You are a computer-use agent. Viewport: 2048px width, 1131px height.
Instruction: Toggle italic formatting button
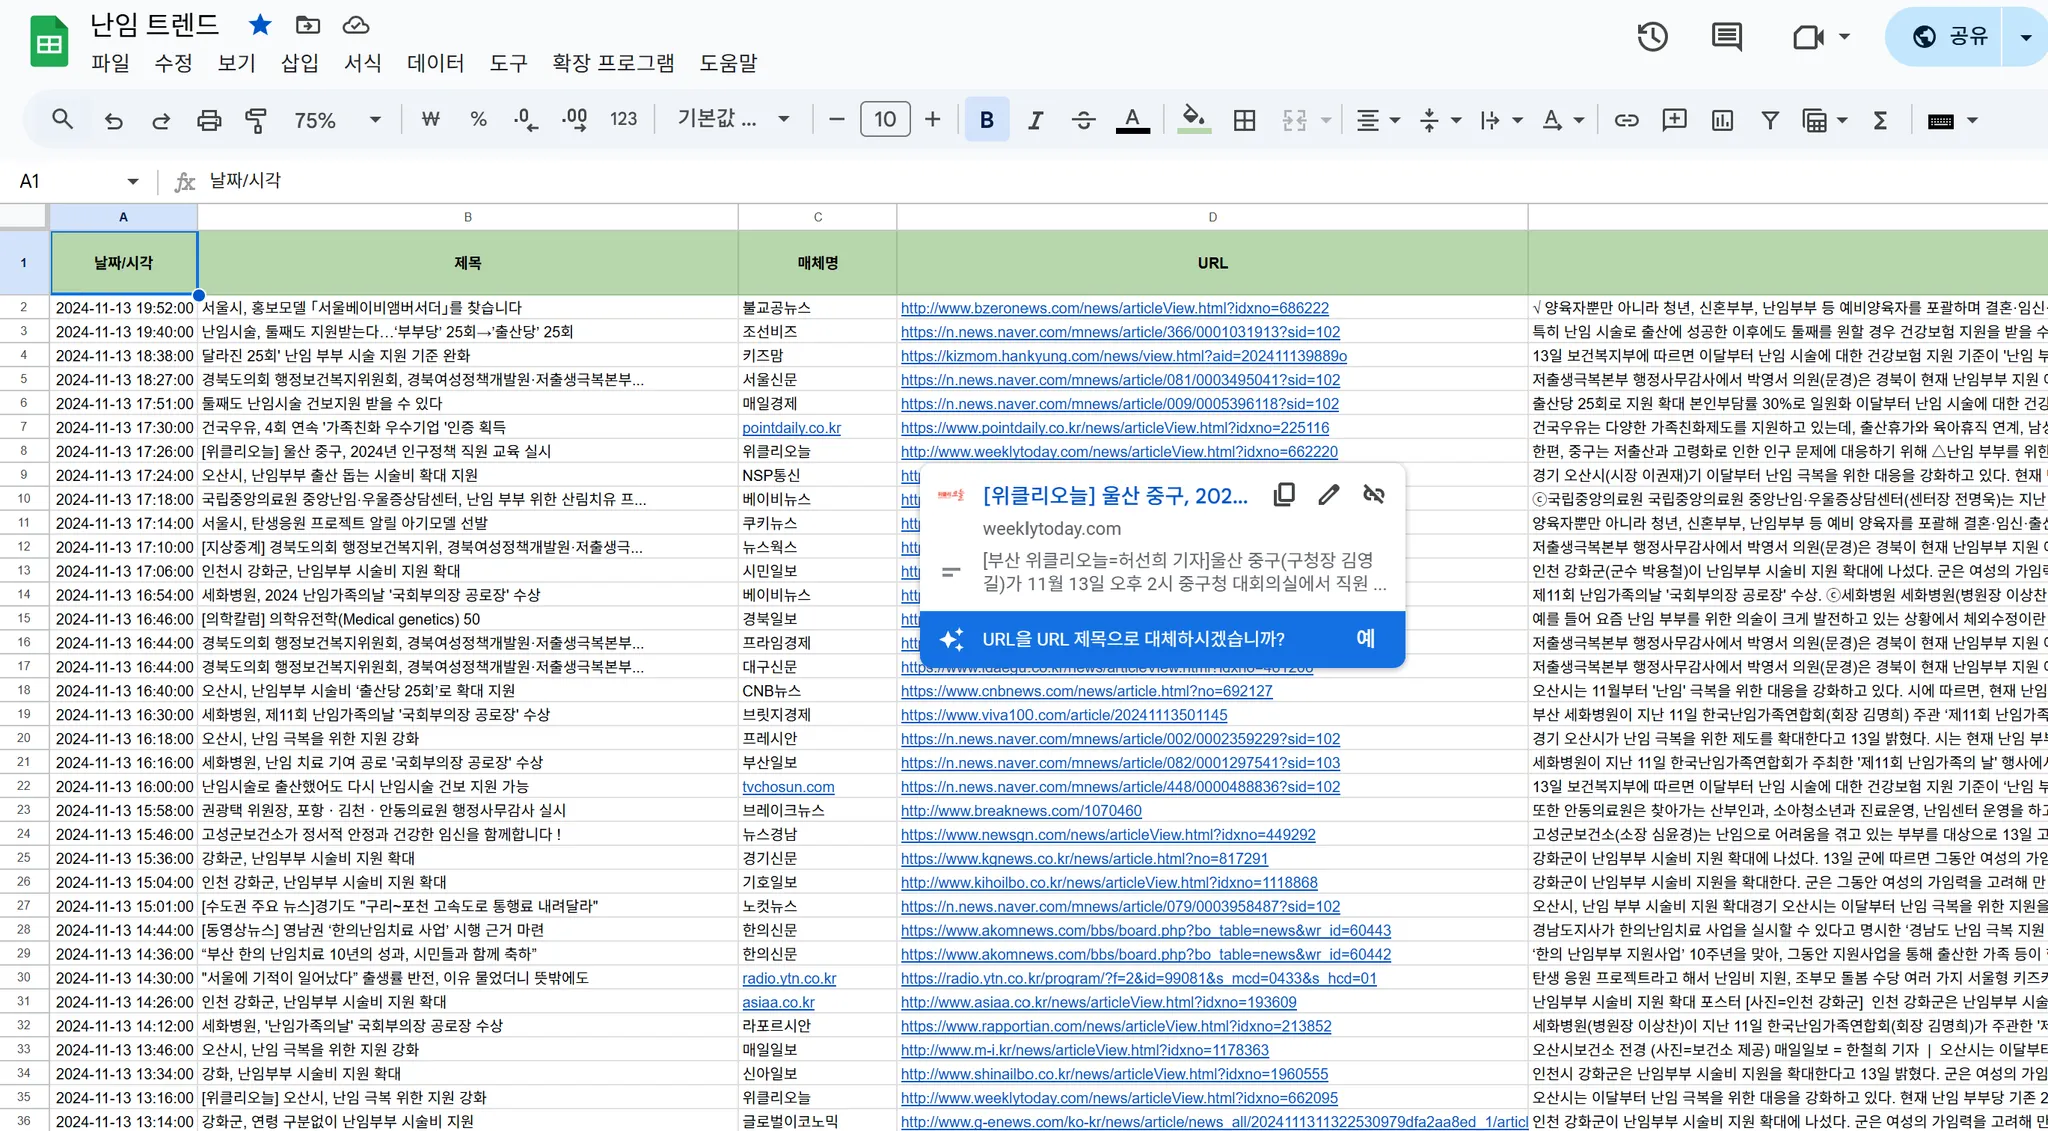click(x=1035, y=120)
